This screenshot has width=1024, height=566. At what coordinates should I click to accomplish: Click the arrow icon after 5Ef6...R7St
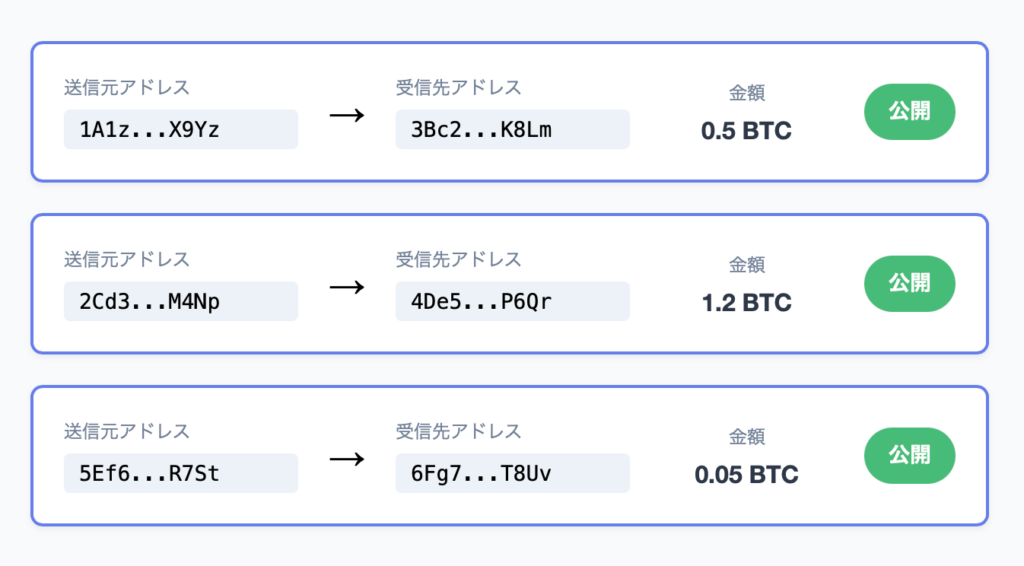[x=346, y=459]
